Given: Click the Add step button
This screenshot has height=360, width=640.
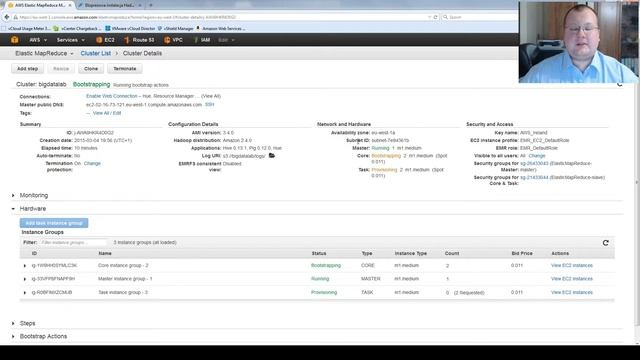Looking at the screenshot, I should click(27, 69).
